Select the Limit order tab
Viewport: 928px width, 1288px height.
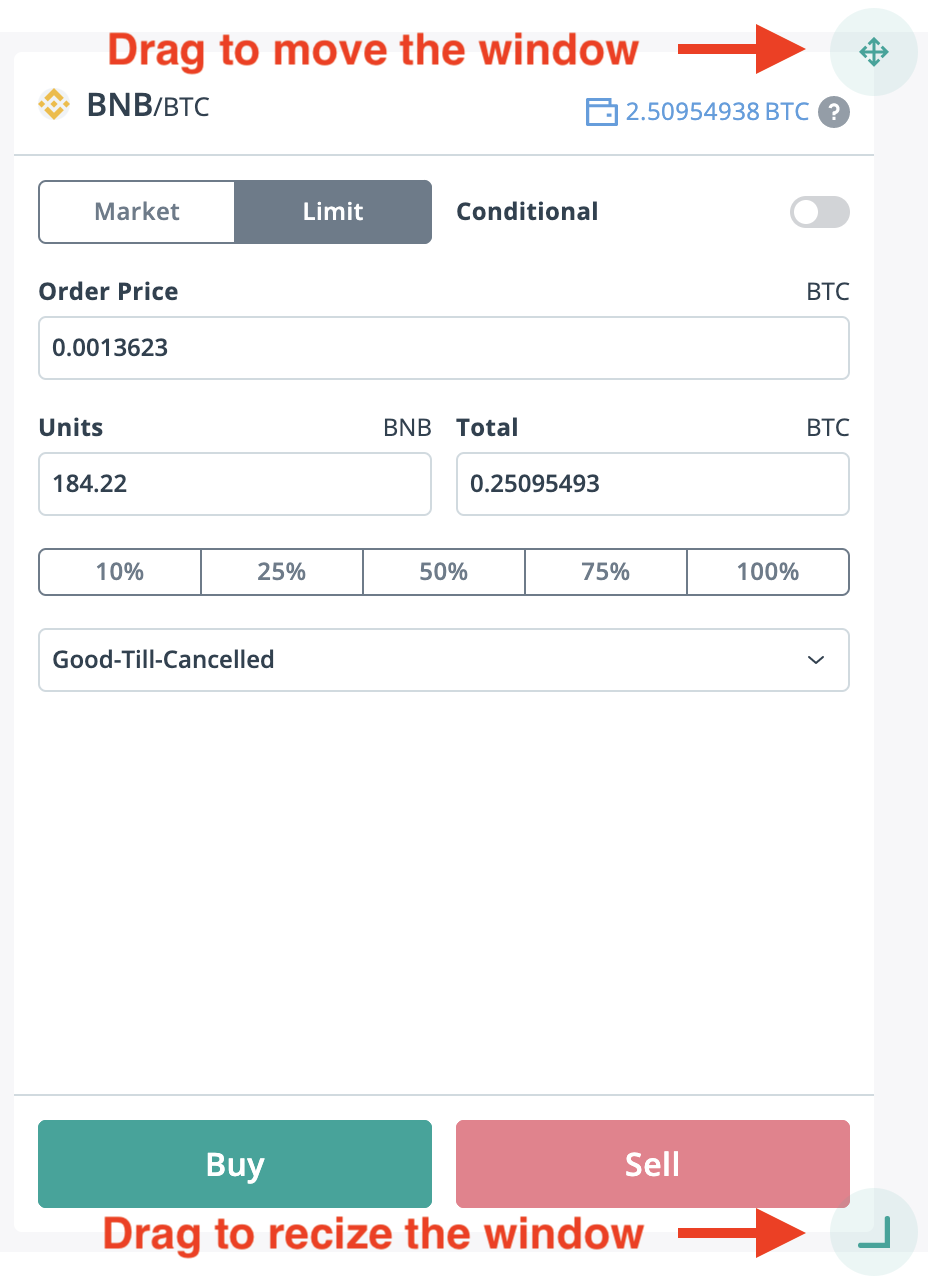333,212
